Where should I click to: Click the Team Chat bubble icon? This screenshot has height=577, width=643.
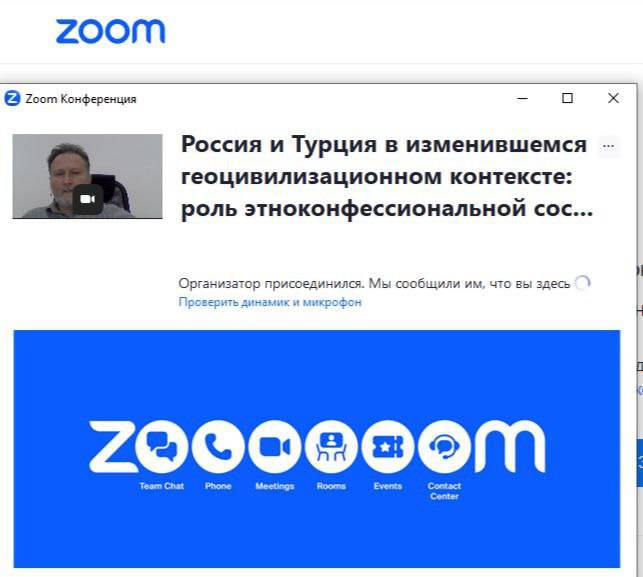162,447
